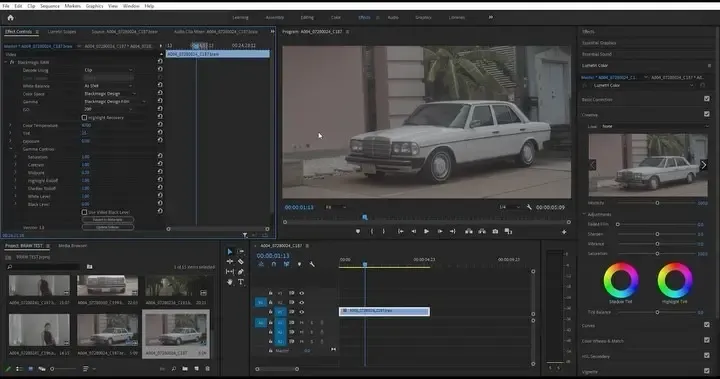This screenshot has width=720, height=379.
Task: Toggle the HSL Secondary checkbox
Action: point(707,355)
